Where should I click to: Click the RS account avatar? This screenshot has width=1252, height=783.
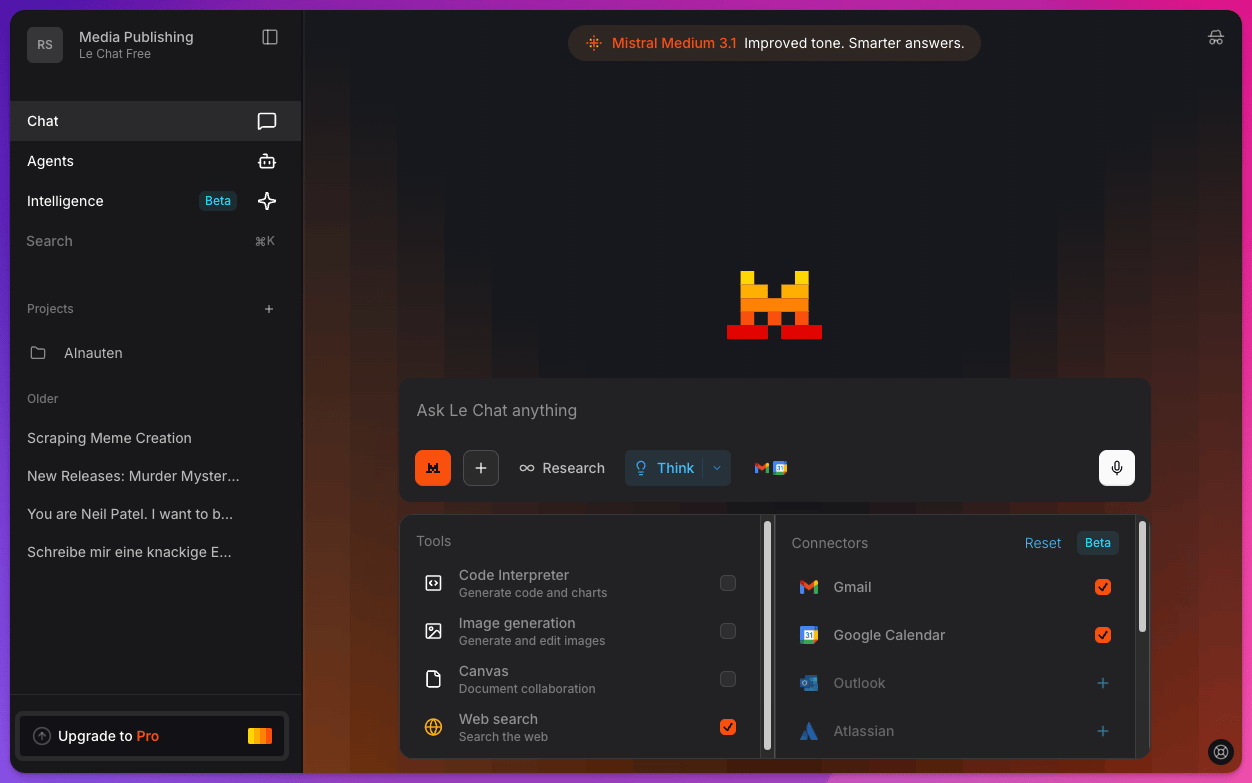coord(45,45)
